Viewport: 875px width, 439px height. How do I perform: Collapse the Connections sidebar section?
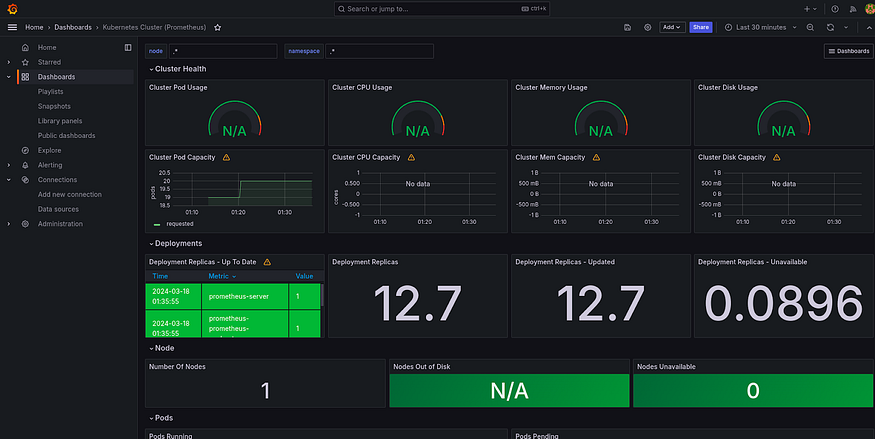coord(8,180)
